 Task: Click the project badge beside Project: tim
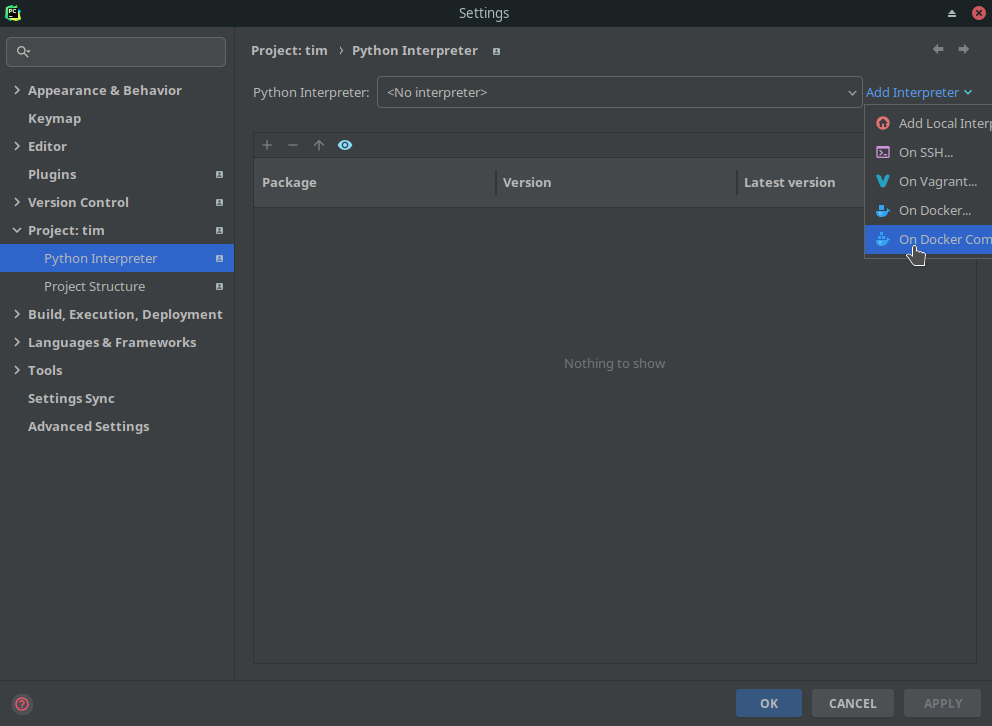click(x=220, y=231)
